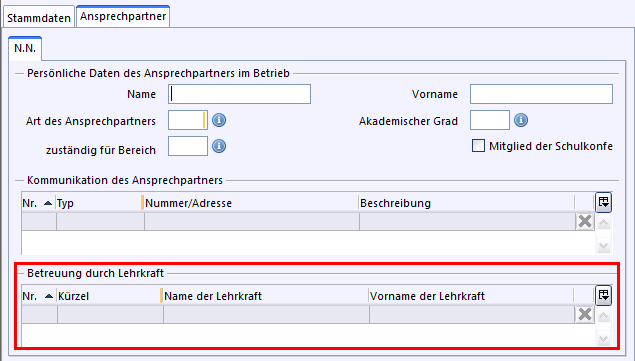Switch to the Stammdaten tab
Screen dimensions: 635x361
click(39, 18)
